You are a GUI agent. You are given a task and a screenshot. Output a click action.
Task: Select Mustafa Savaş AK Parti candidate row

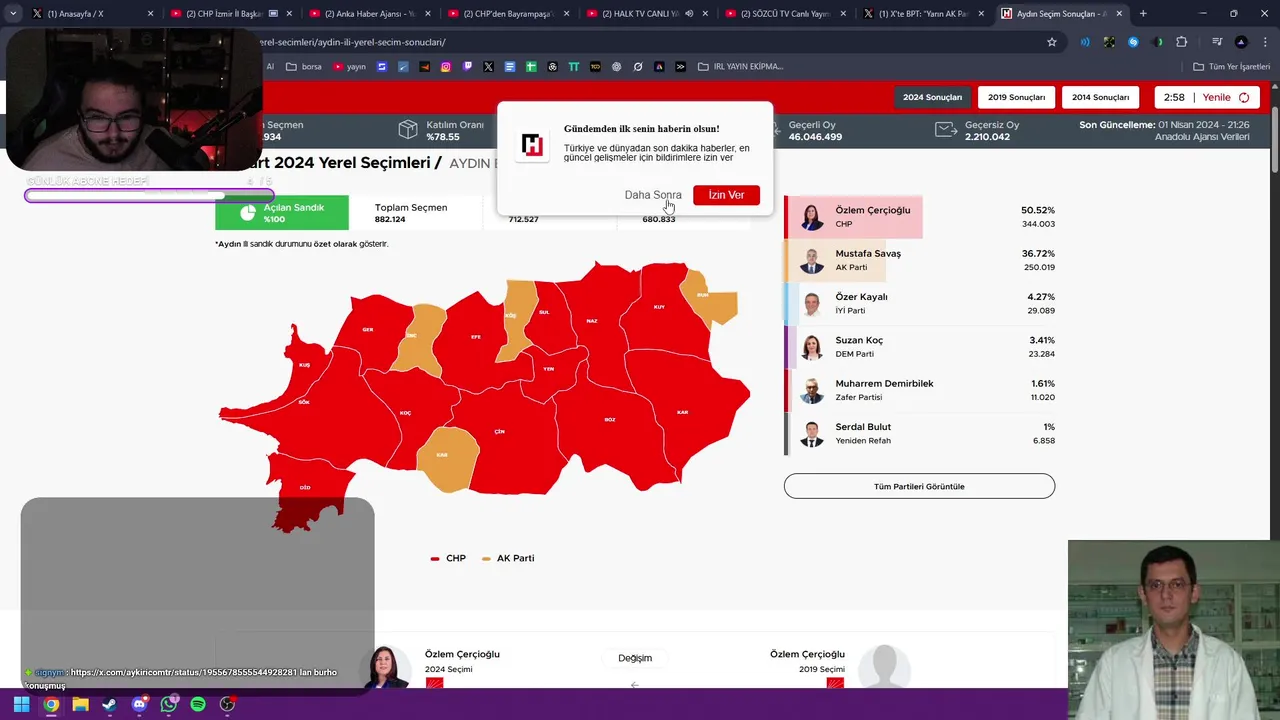[920, 260]
